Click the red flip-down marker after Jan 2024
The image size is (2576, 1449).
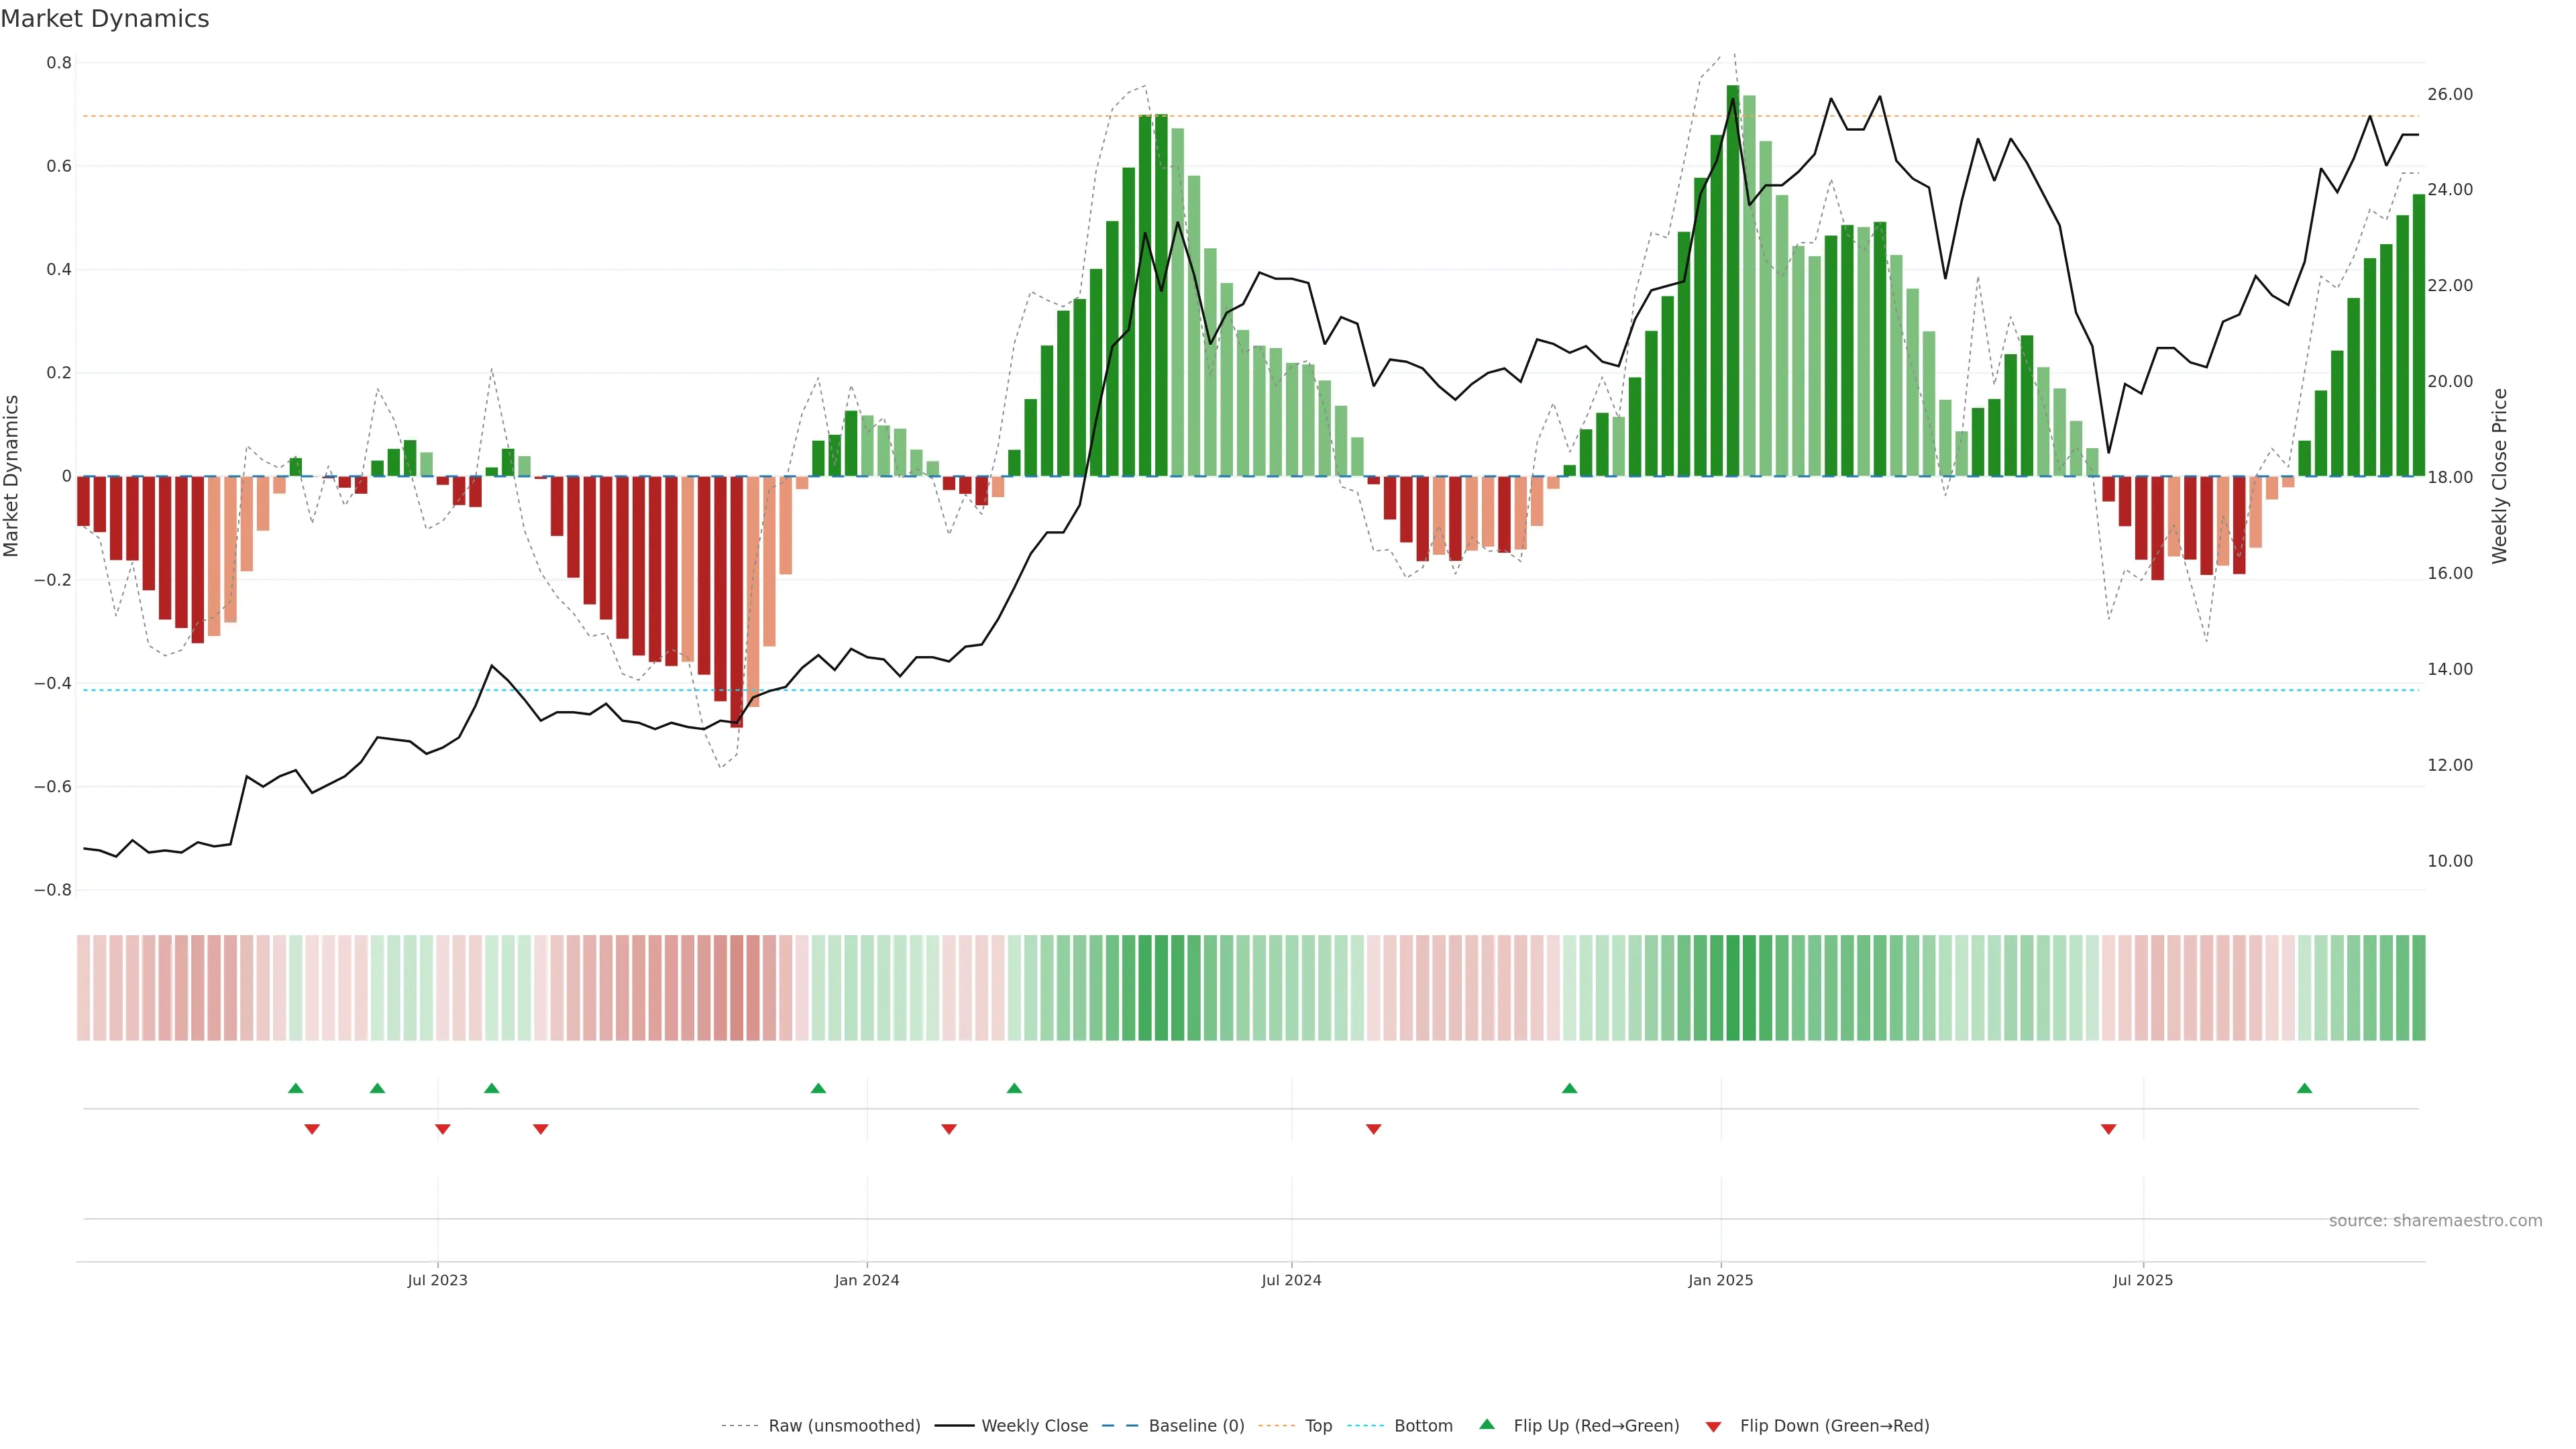tap(949, 1129)
